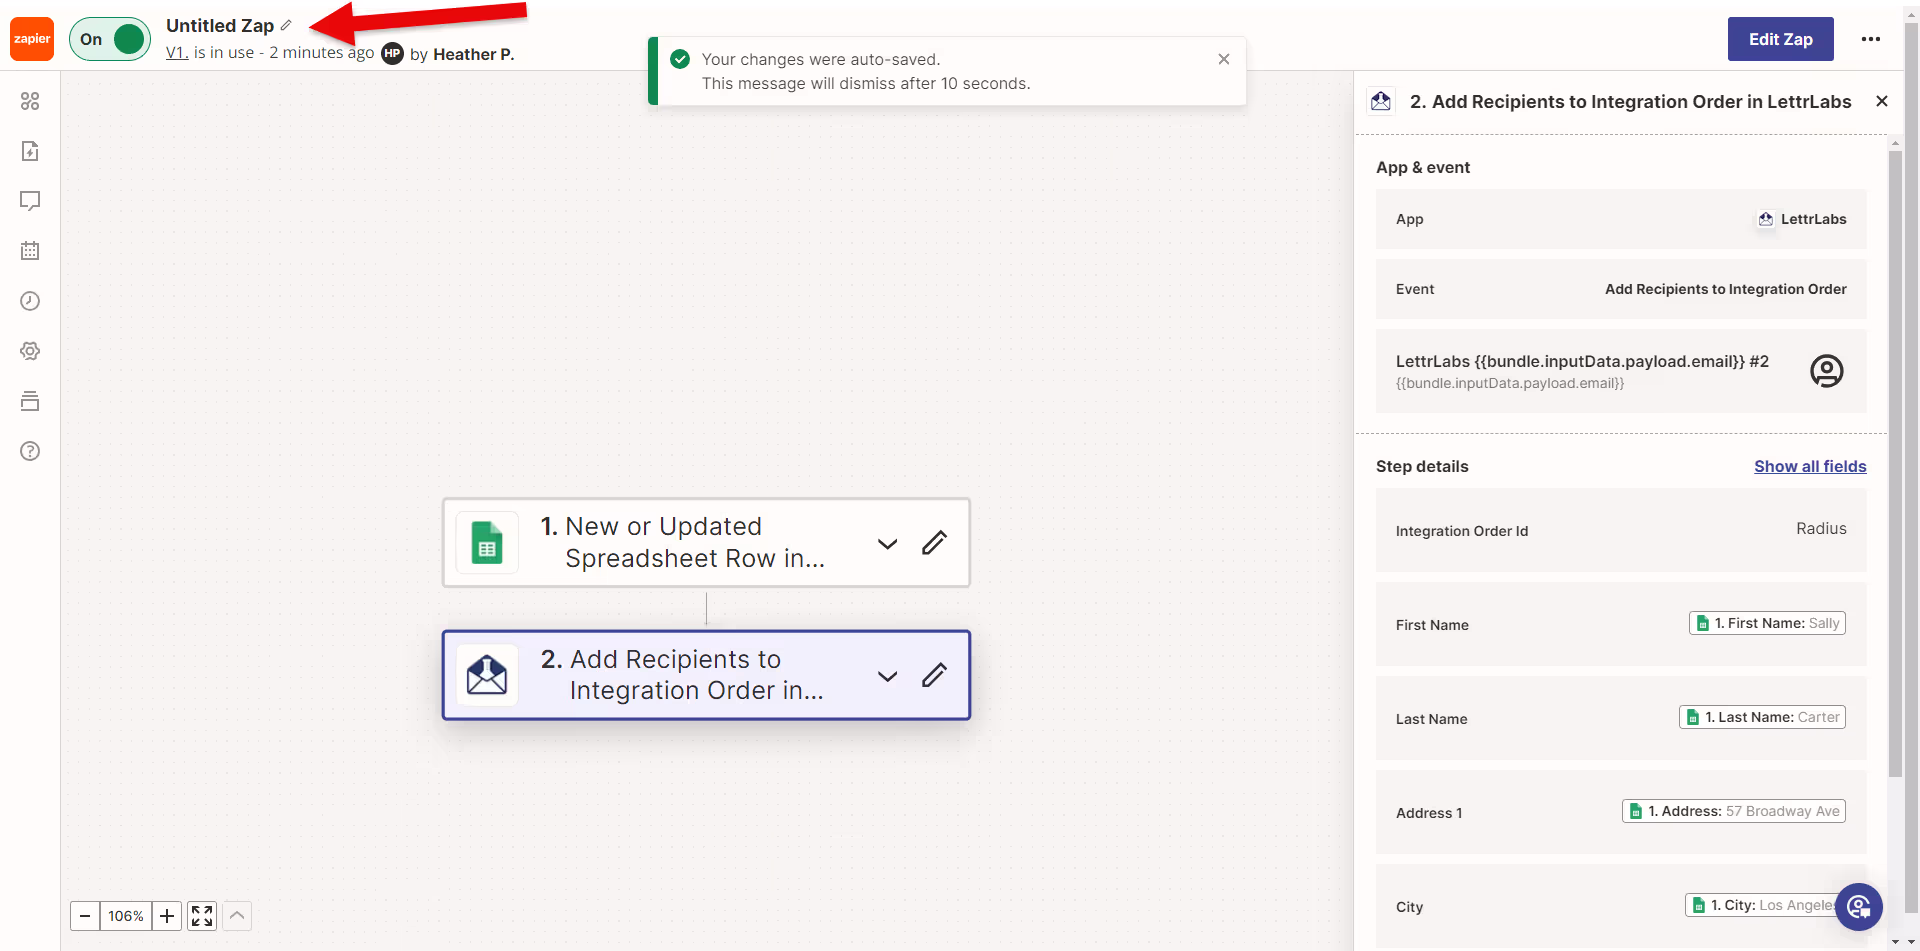Click the Show all fields link
This screenshot has height=951, width=1920.
1810,466
